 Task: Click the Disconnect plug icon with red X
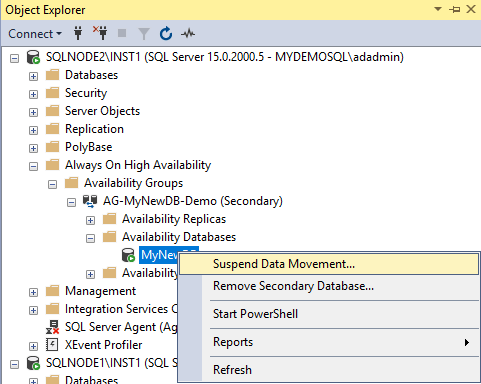(100, 33)
